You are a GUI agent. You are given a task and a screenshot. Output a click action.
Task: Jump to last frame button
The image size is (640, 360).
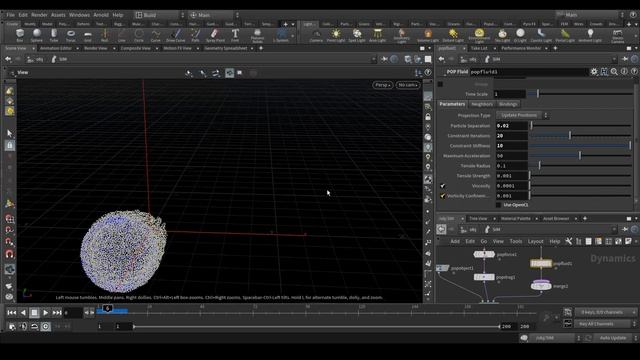pos(57,313)
